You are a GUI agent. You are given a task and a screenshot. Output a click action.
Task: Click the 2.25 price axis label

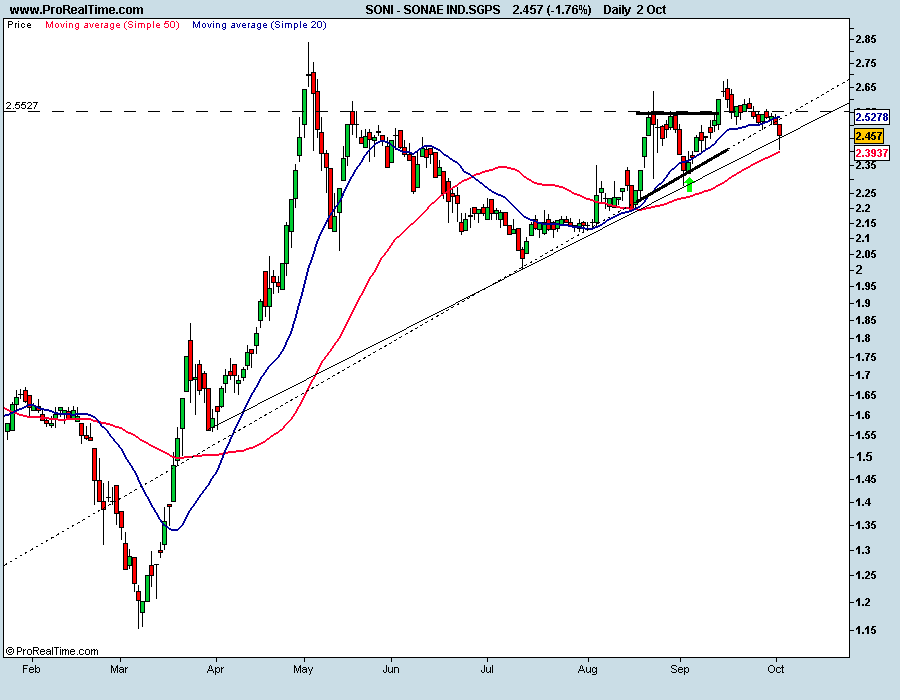866,193
